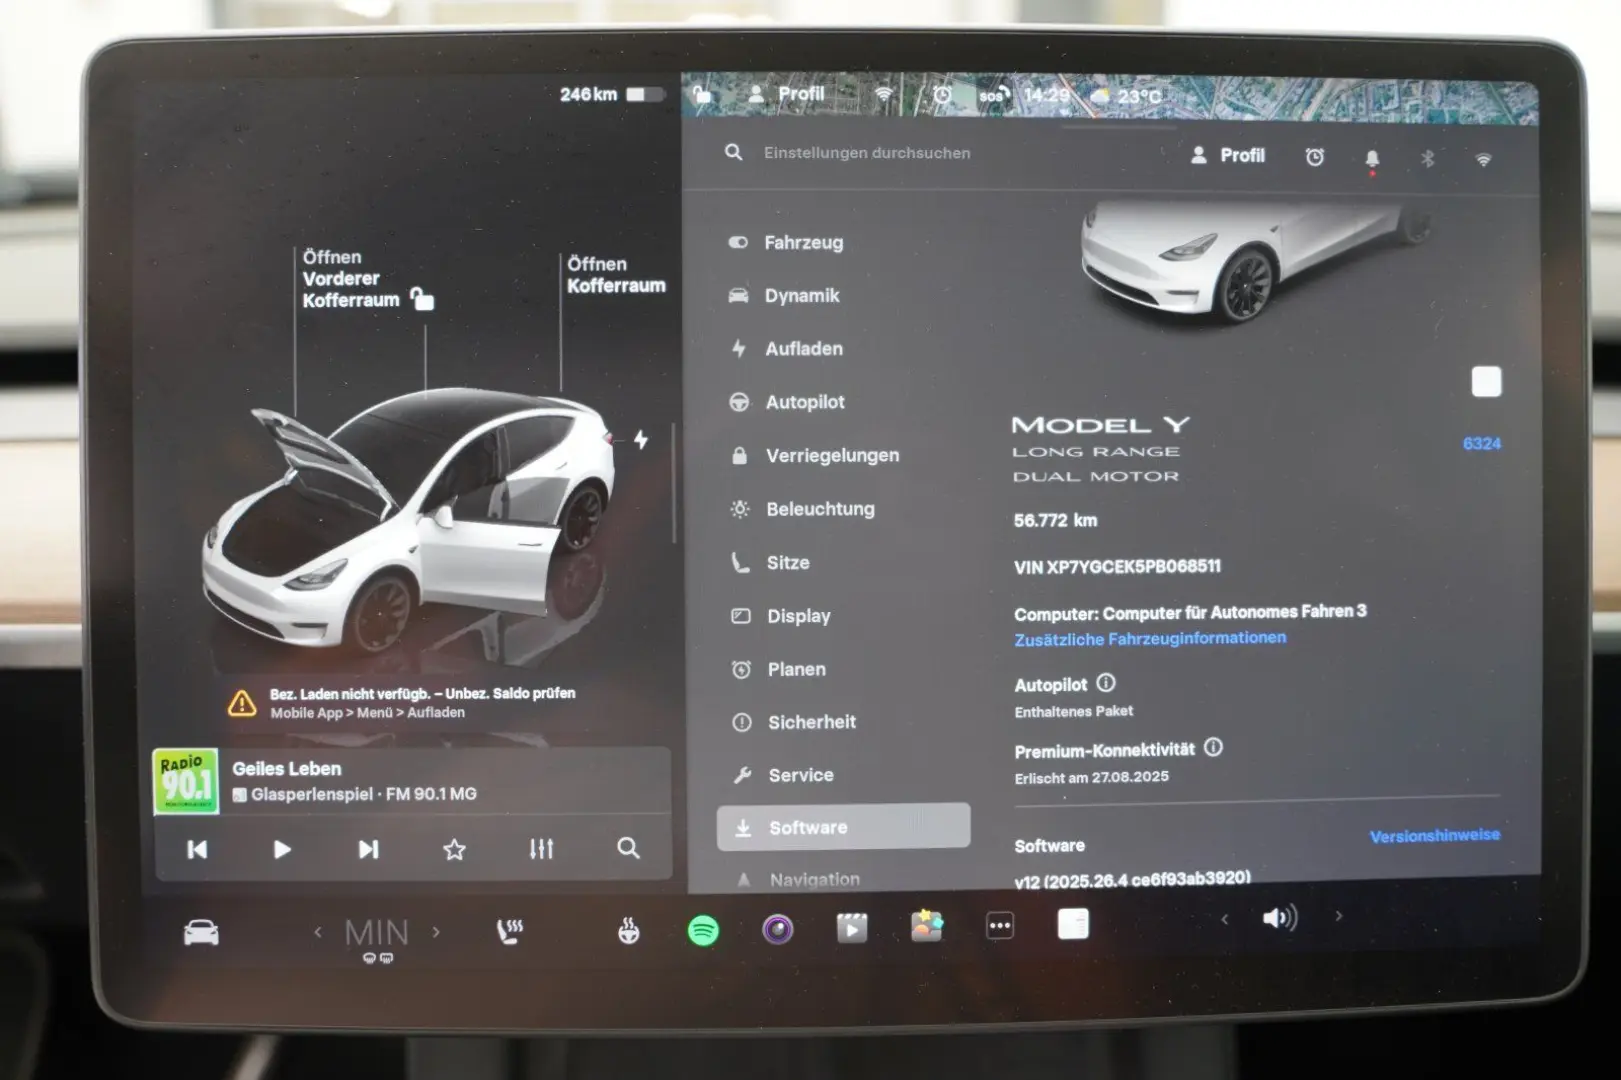The image size is (1621, 1080).
Task: Open Zusätzliche Fahrzeuginformationen link
Action: (1150, 639)
